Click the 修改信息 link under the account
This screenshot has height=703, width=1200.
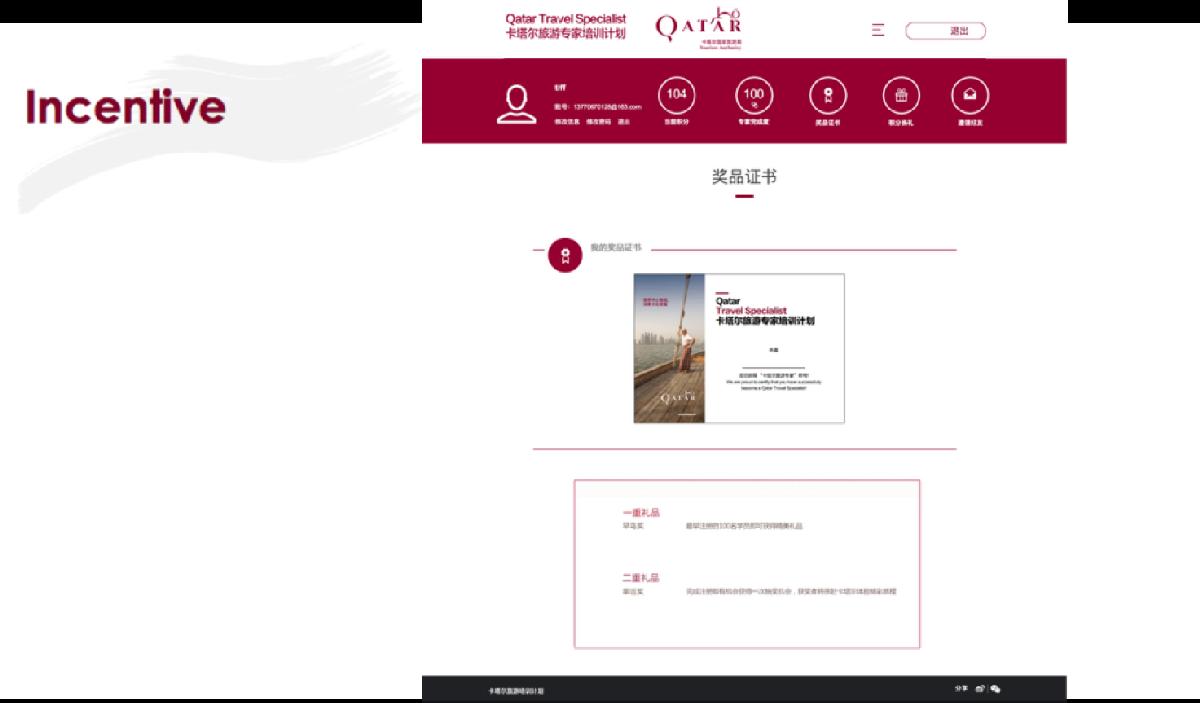coord(566,122)
